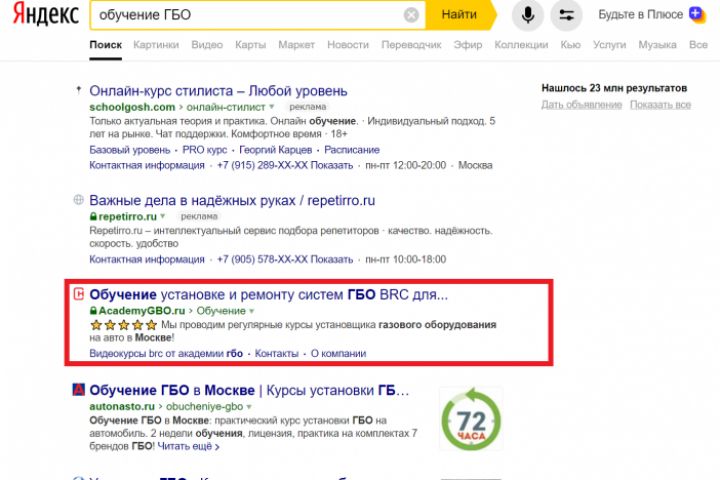Open the О компании sitelink
The image size is (720, 480).
(x=338, y=354)
